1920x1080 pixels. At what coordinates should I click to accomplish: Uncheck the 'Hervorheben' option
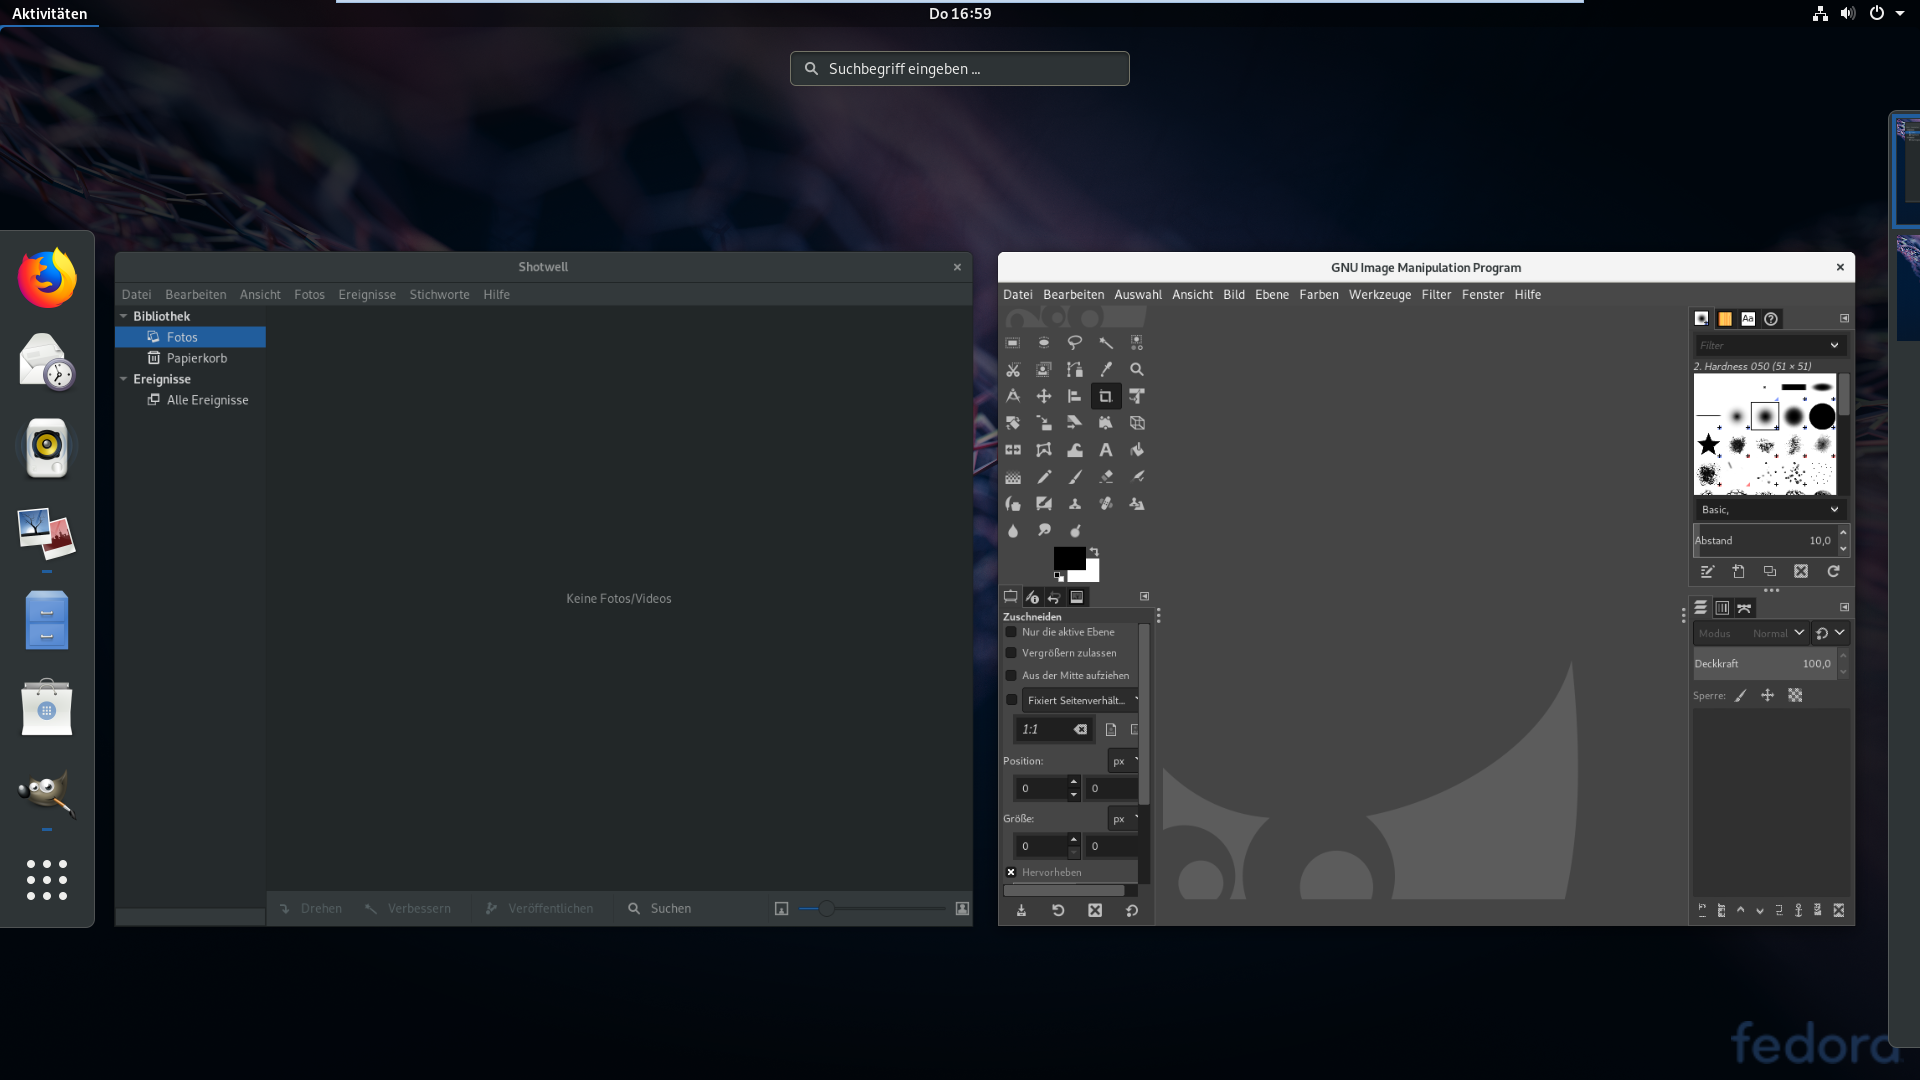[1011, 872]
